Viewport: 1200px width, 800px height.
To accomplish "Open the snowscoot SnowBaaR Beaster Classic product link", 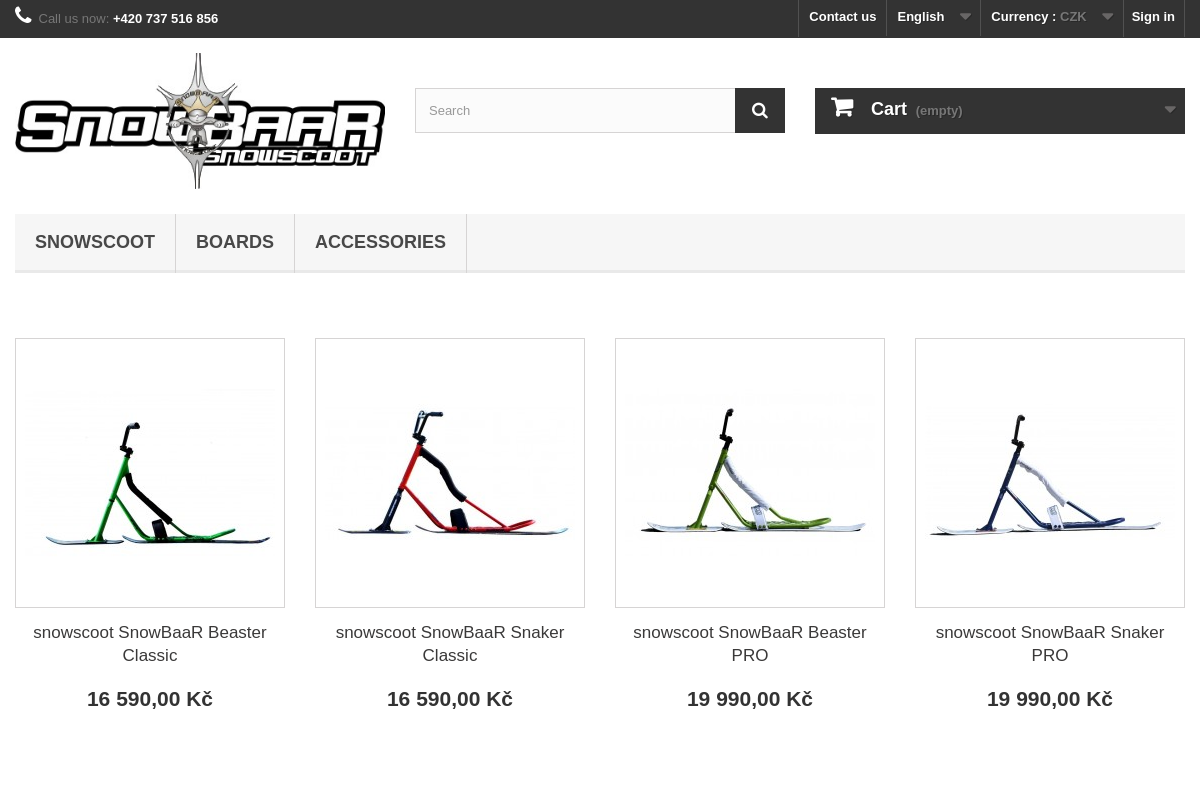I will [x=149, y=643].
